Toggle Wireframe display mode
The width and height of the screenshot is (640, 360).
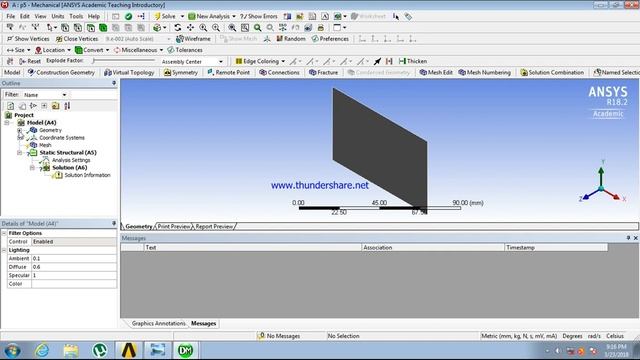(x=193, y=39)
